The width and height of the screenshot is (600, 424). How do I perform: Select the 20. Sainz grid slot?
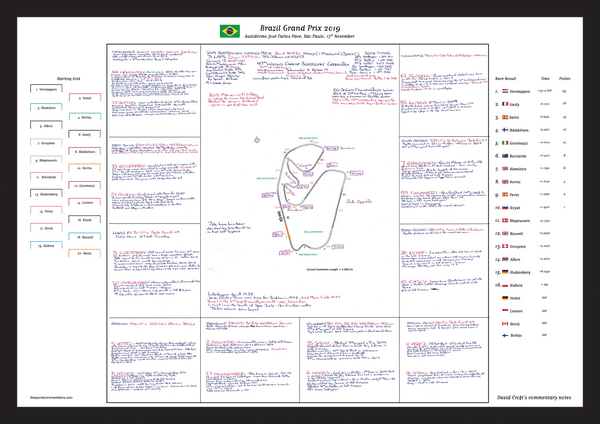(85, 253)
